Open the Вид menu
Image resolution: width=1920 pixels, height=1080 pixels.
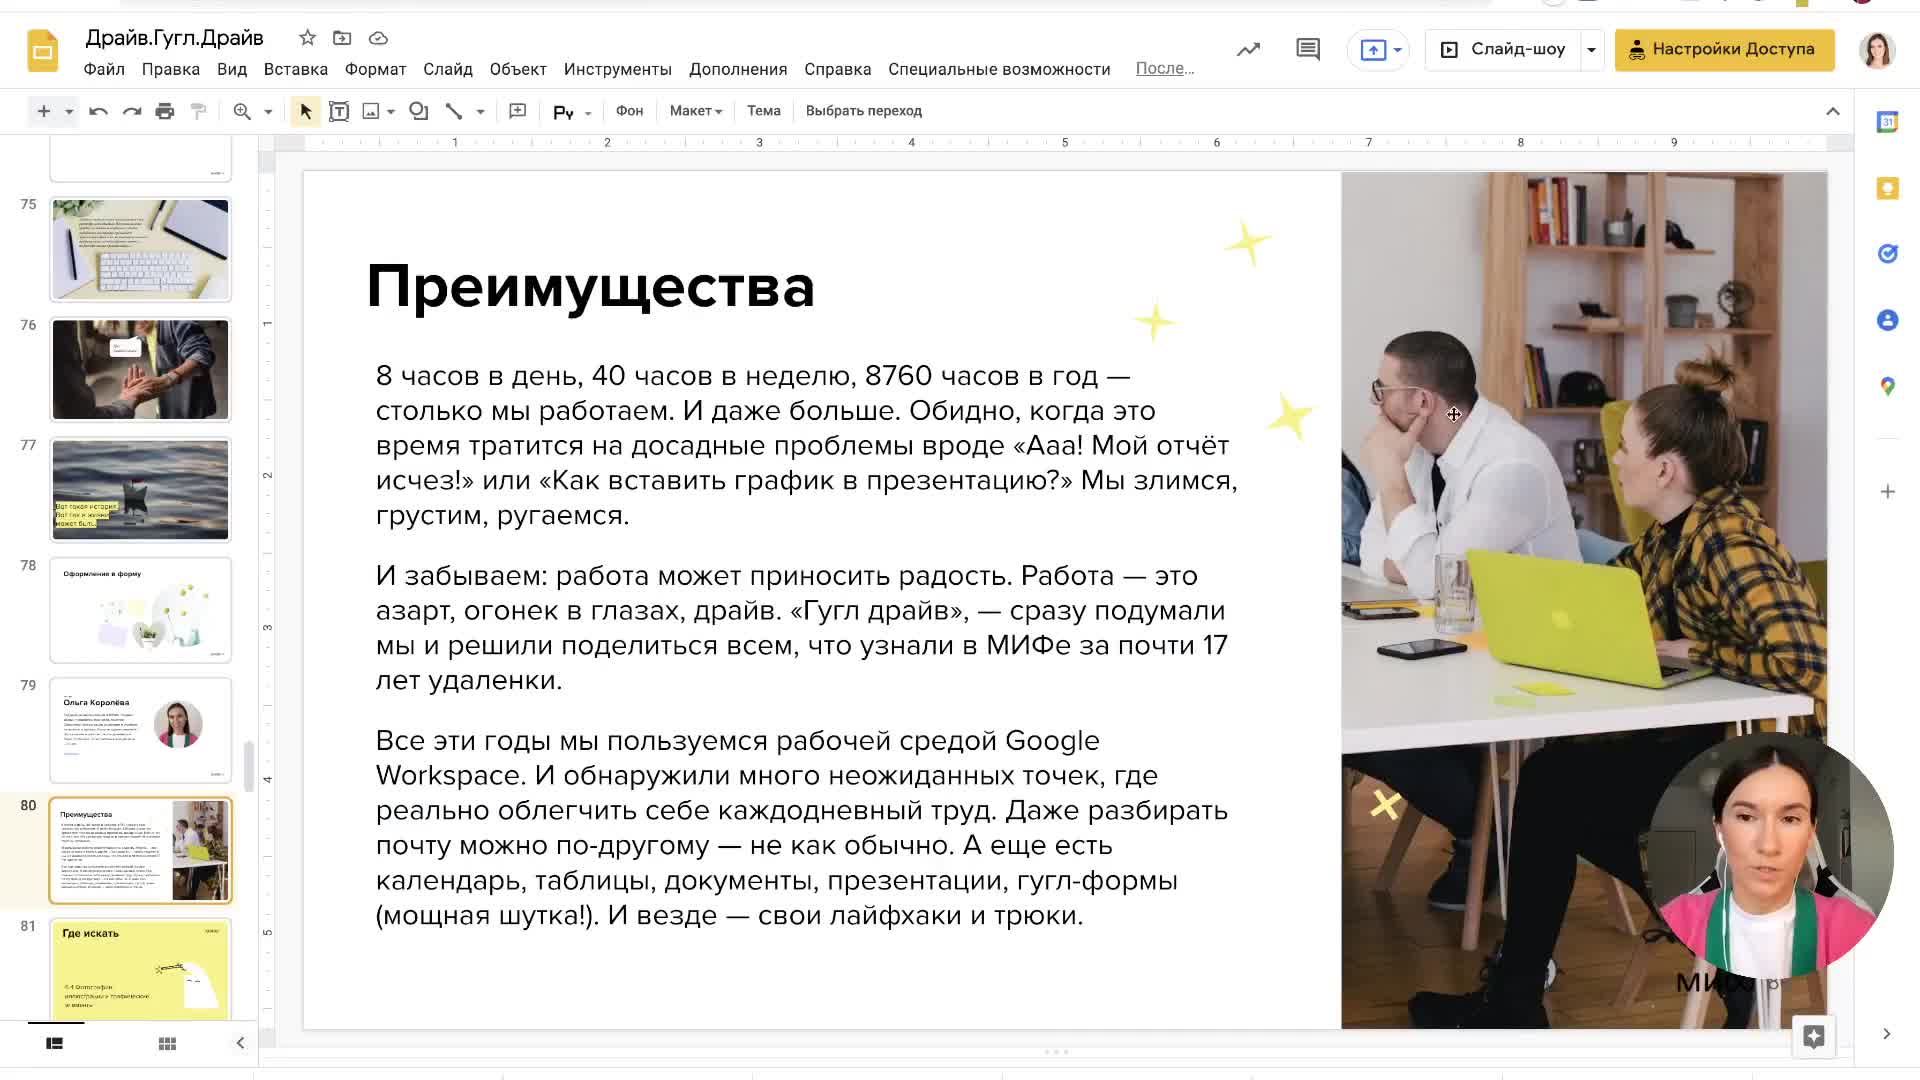tap(232, 69)
